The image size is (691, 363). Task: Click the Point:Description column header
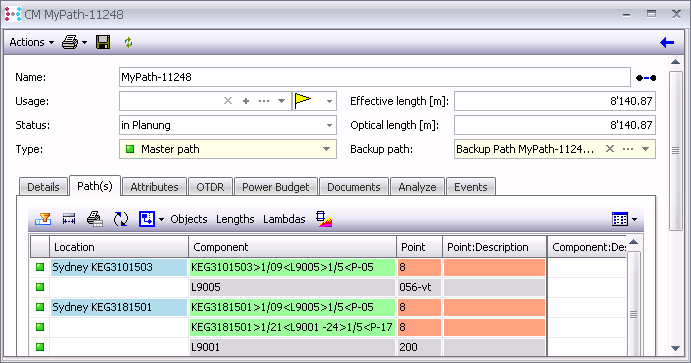point(494,247)
